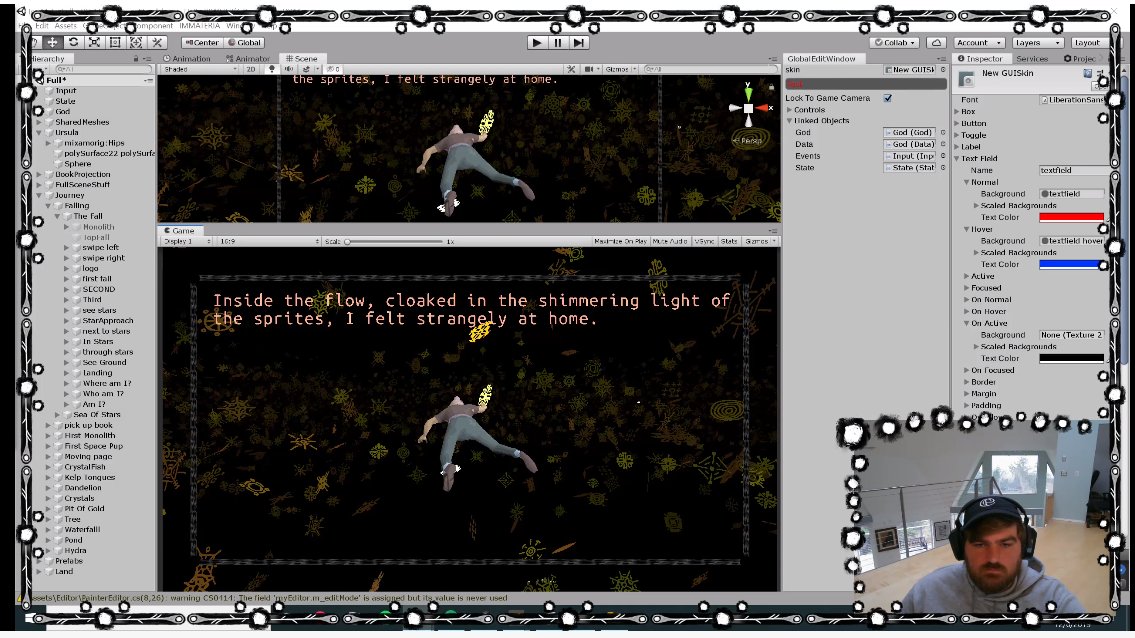
Task: Toggle VSync in Game view
Action: [704, 241]
